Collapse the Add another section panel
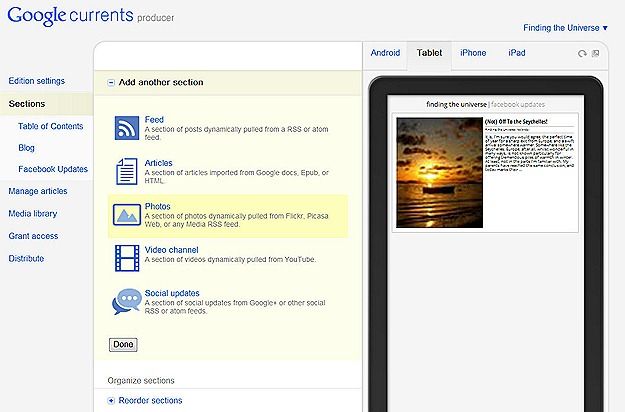Viewport: 625px width, 412px height. pos(111,82)
